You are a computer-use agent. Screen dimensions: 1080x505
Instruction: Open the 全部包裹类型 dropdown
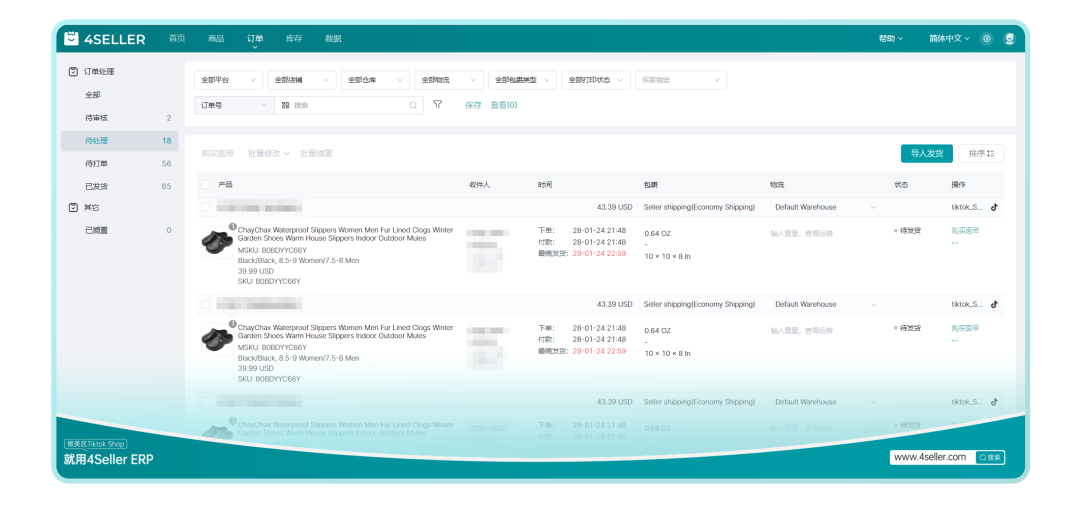tap(523, 80)
